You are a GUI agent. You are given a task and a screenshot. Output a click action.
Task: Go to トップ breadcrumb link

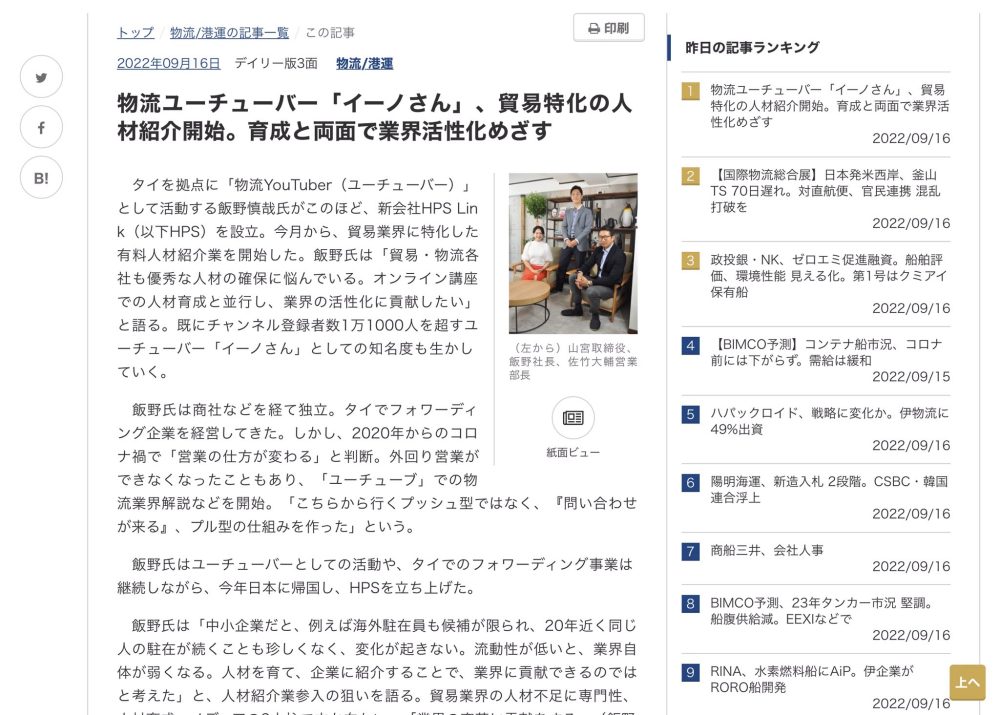click(x=135, y=33)
